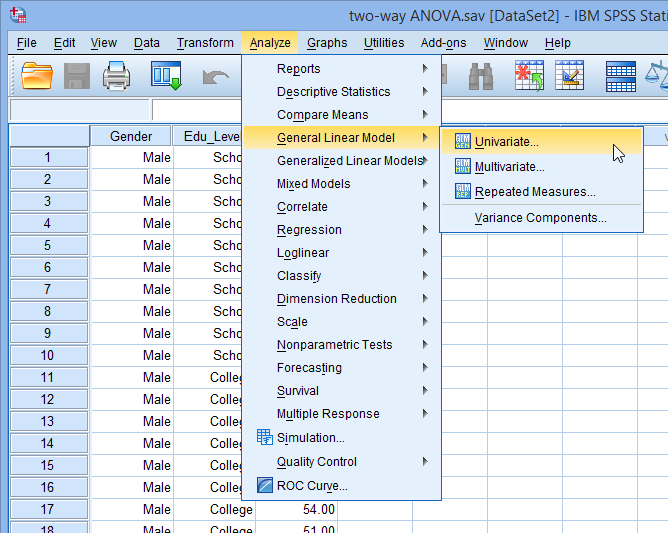This screenshot has height=533, width=668.
Task: Expand the Compare Means submenu
Action: tap(323, 115)
